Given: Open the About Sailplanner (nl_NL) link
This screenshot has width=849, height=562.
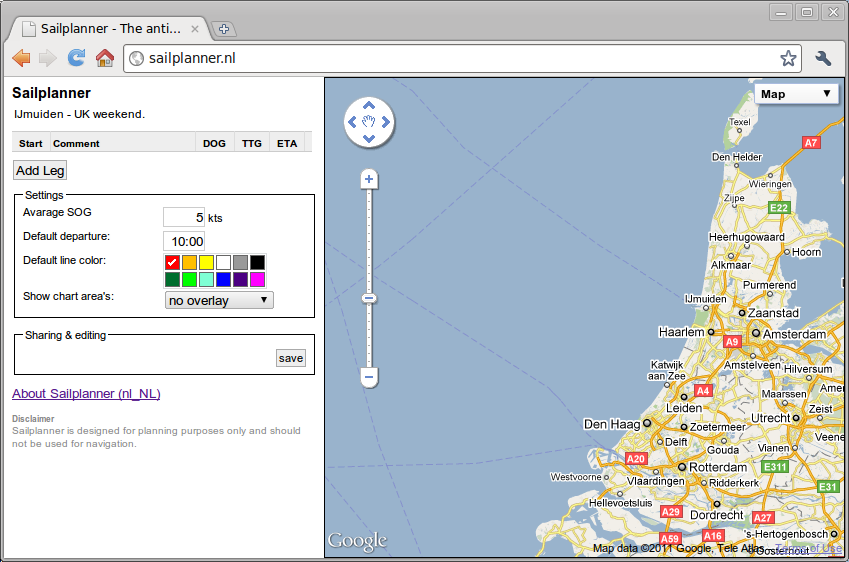Looking at the screenshot, I should click(x=86, y=394).
